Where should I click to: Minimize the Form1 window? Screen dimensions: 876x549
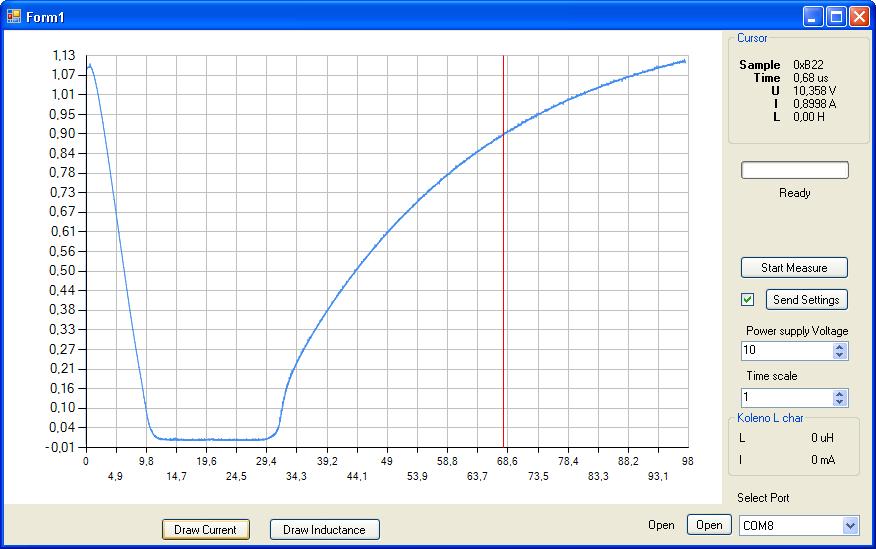pos(813,17)
